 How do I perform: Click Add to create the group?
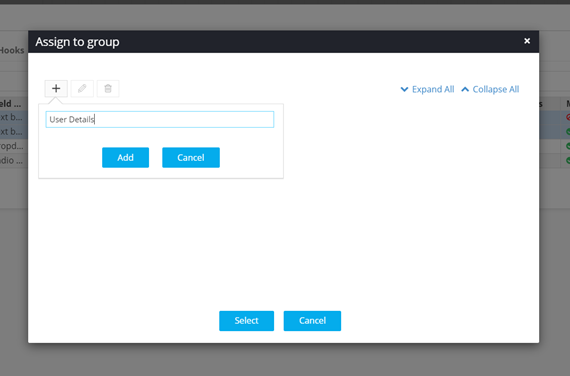click(125, 157)
